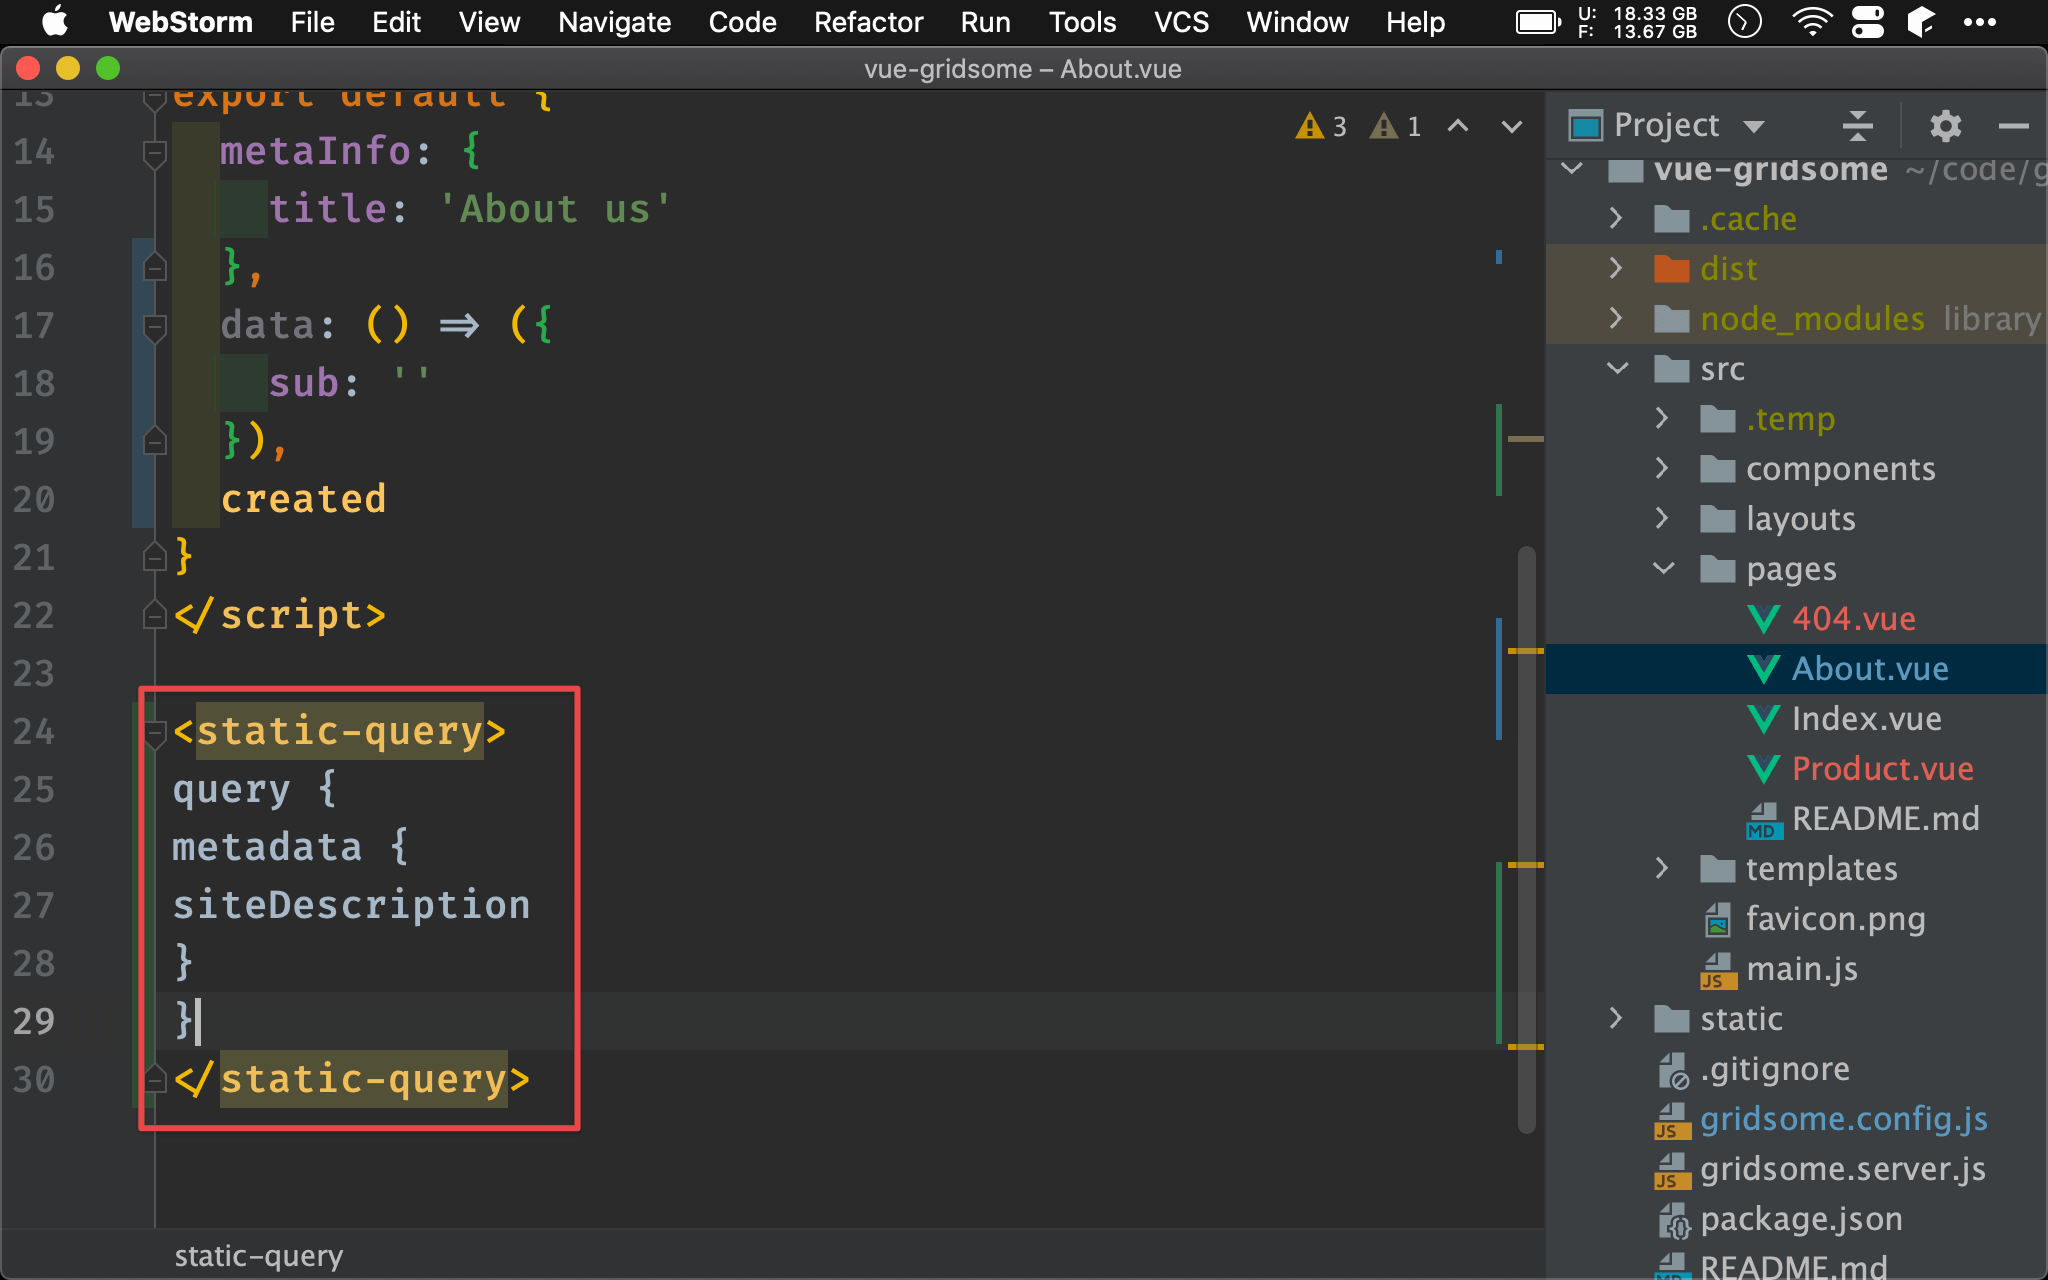Open the Tools menu
Viewport: 2048px width, 1280px height.
click(x=1082, y=22)
